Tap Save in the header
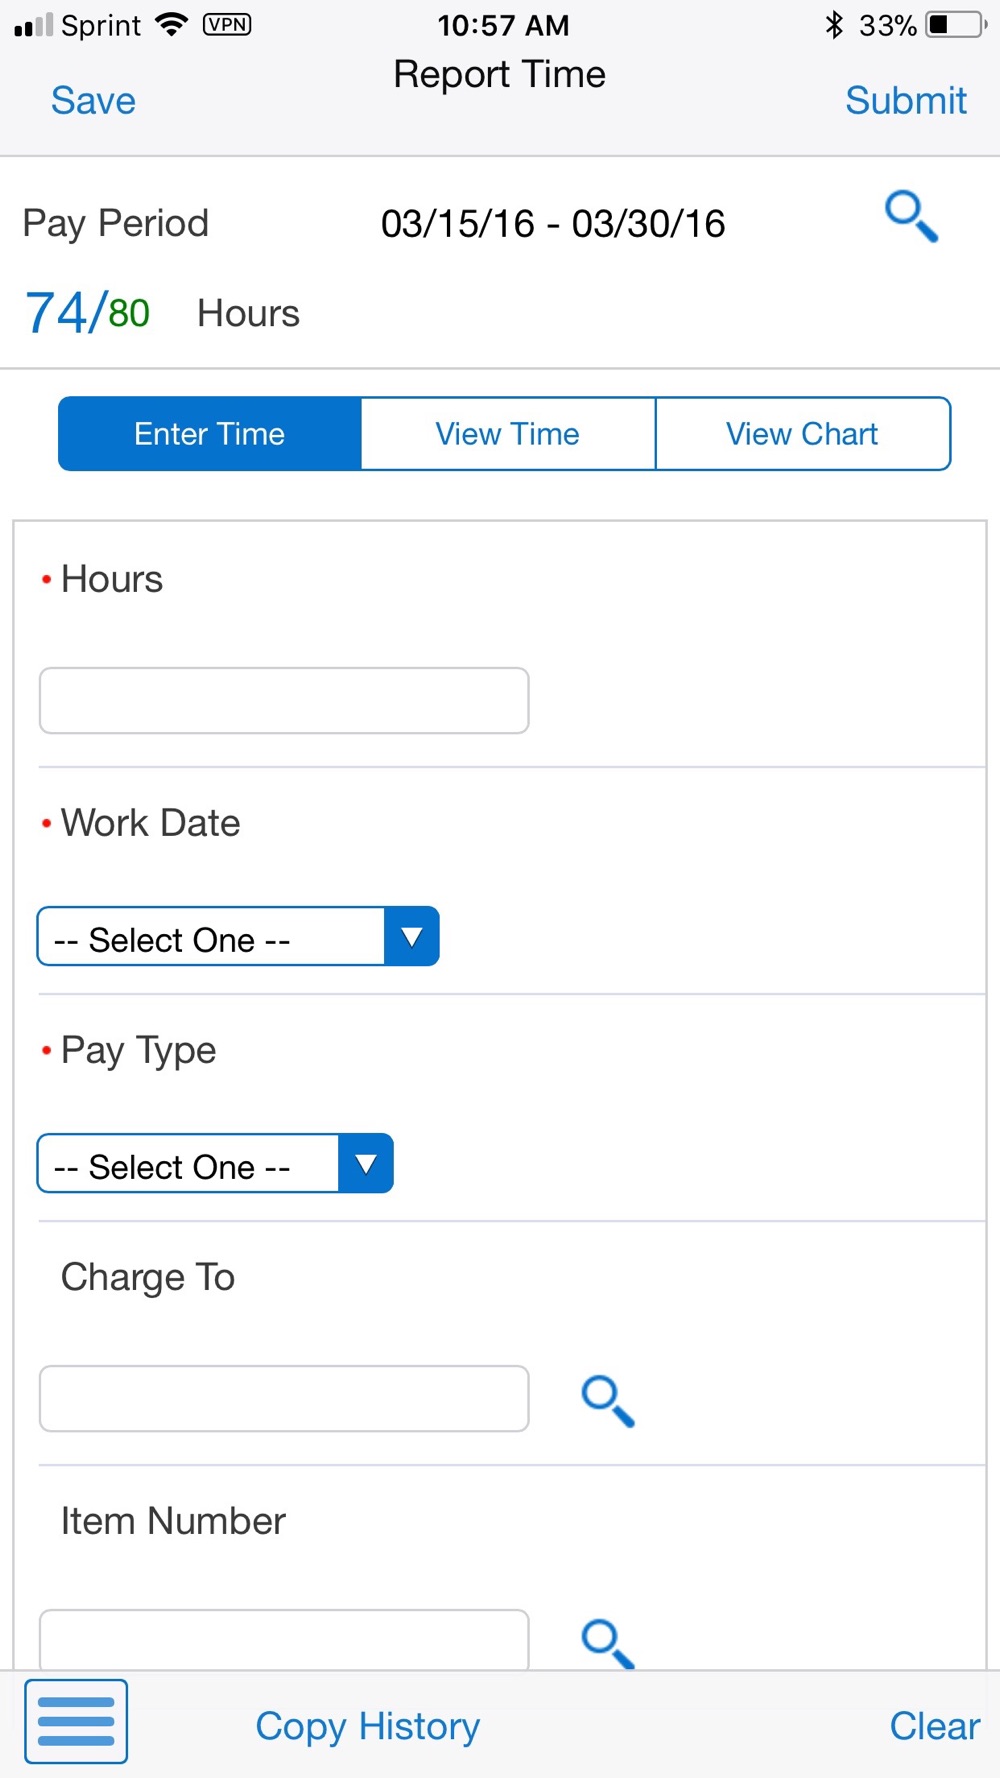The image size is (1000, 1778). (93, 101)
